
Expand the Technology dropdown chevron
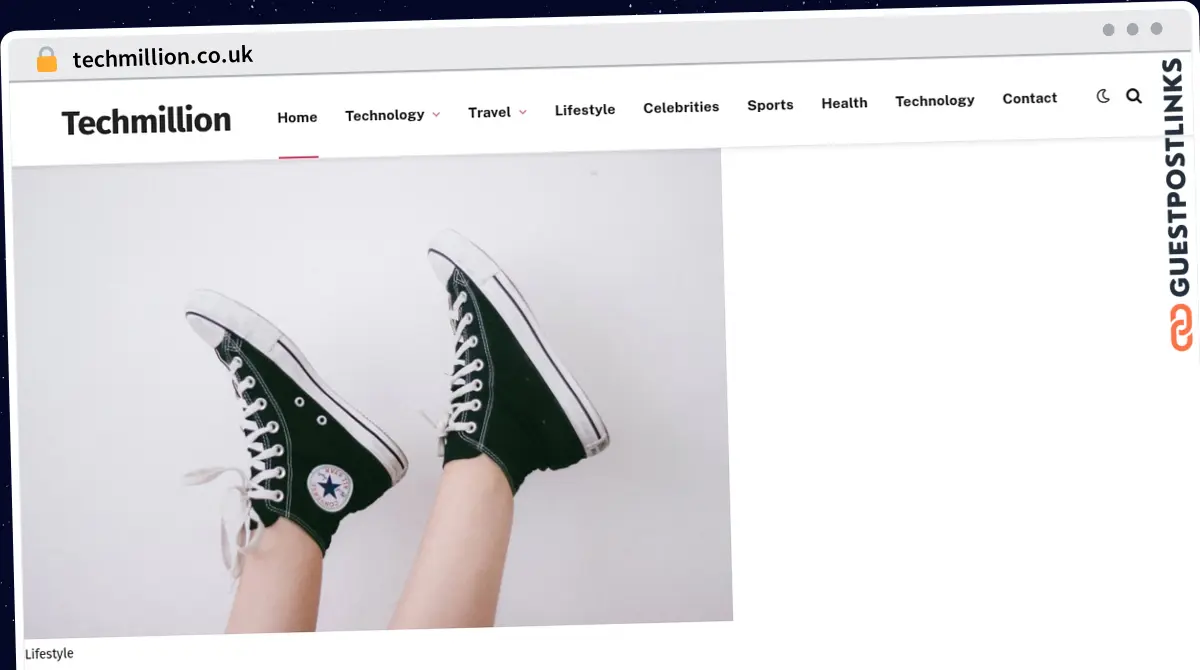coord(436,115)
